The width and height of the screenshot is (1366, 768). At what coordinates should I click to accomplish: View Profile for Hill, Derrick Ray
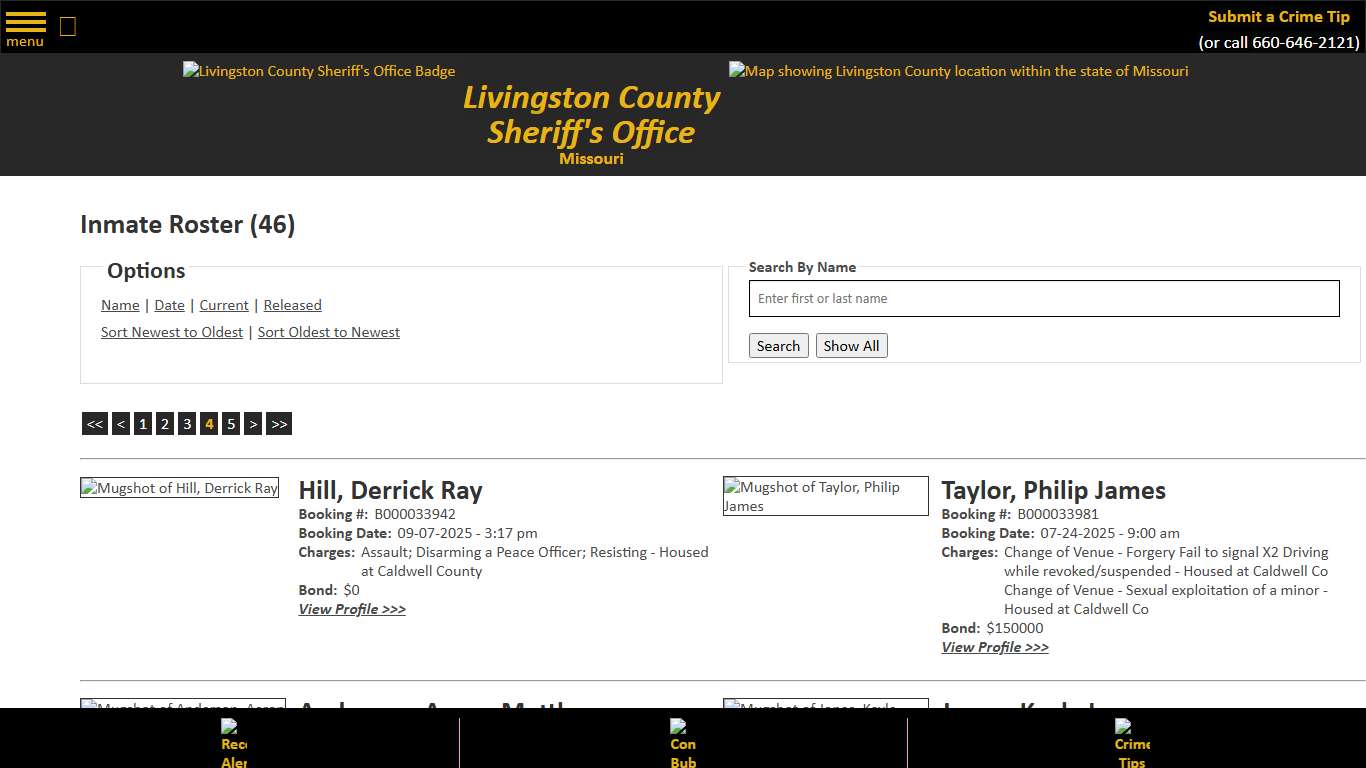click(352, 609)
